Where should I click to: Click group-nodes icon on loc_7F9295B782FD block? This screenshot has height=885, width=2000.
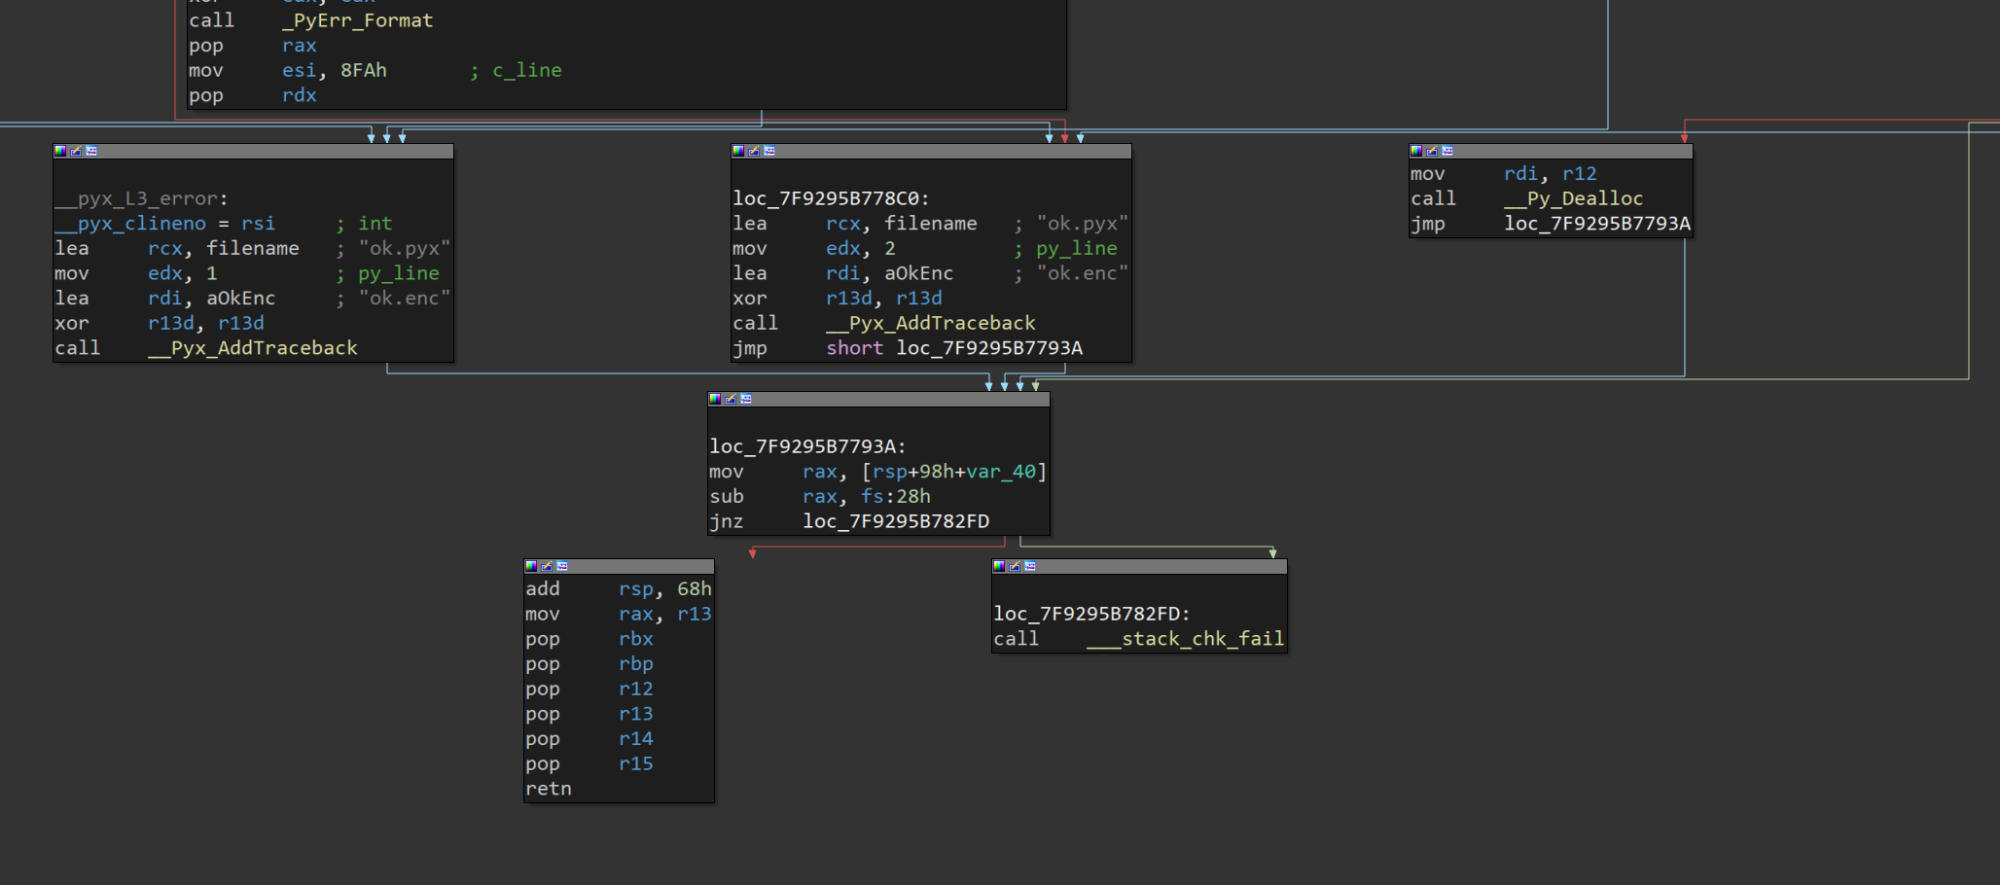click(x=1031, y=566)
